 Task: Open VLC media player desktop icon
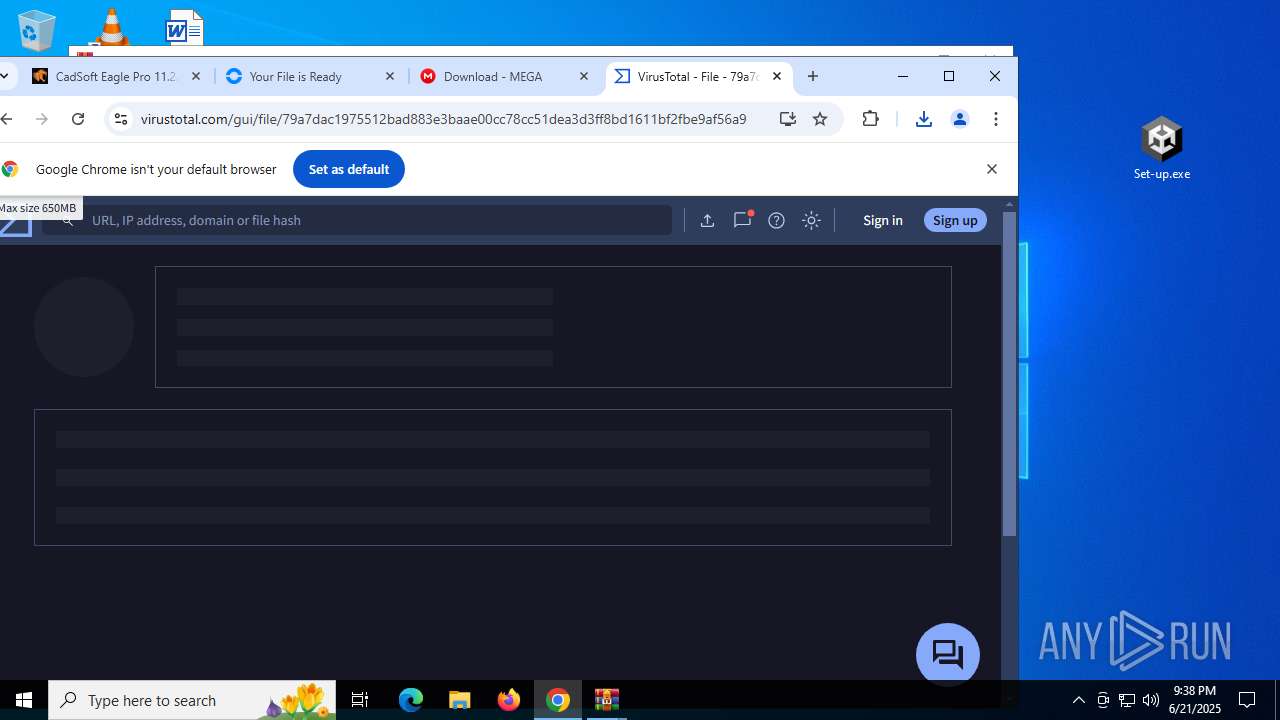[111, 27]
